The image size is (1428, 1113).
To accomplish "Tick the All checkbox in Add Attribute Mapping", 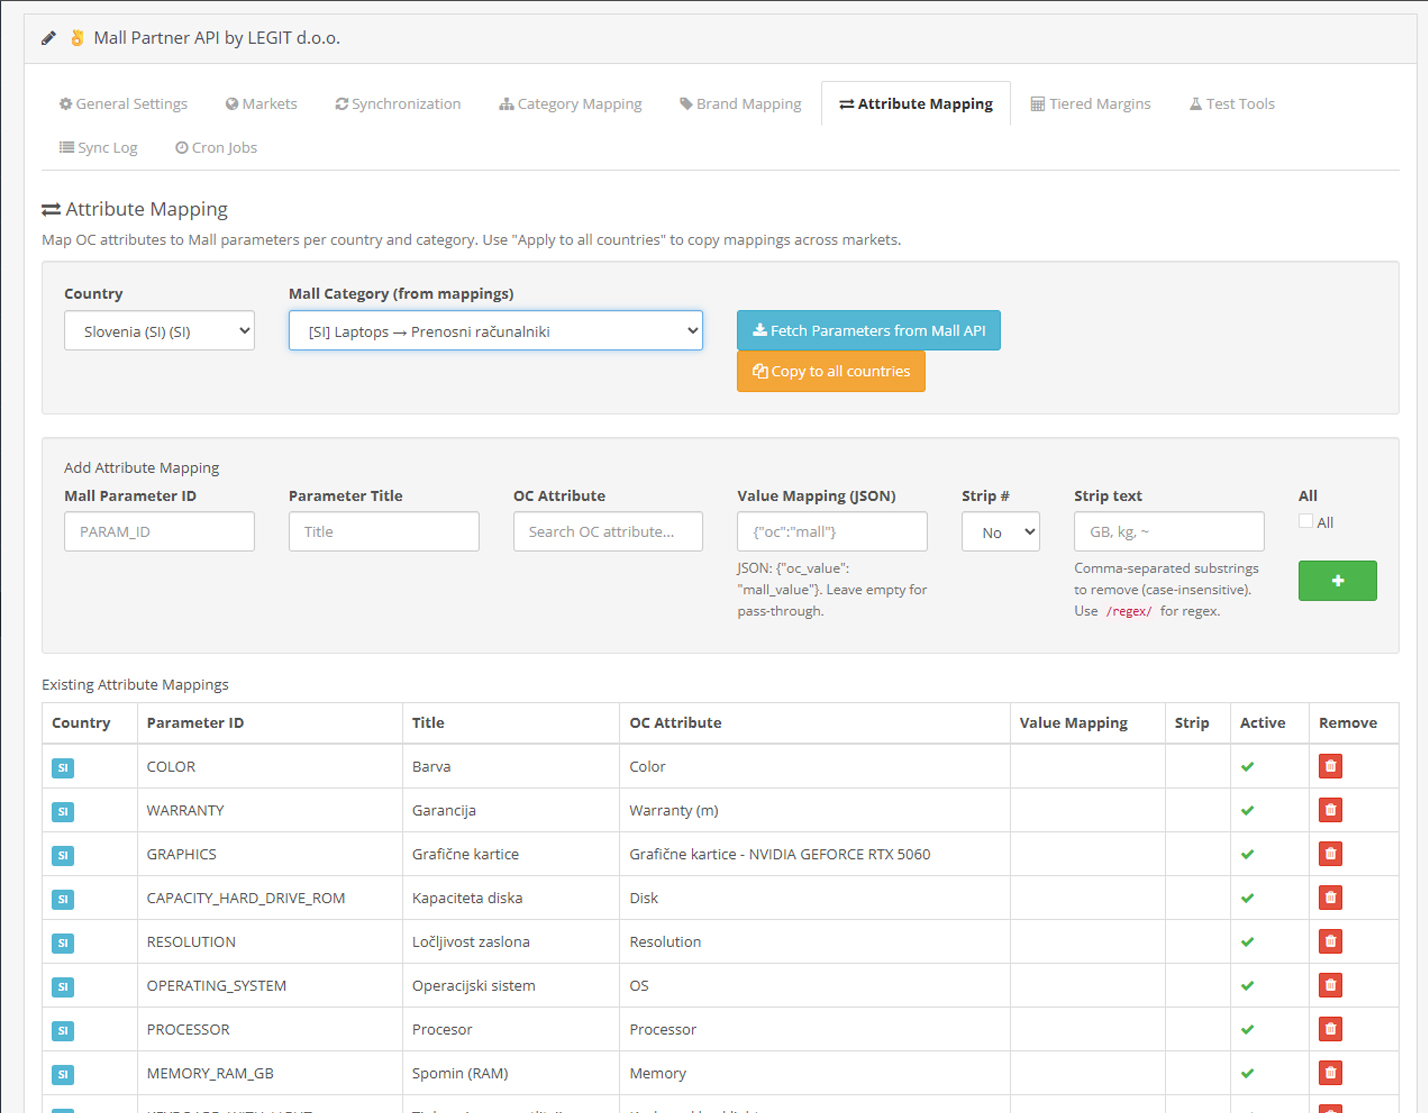I will coord(1306,521).
